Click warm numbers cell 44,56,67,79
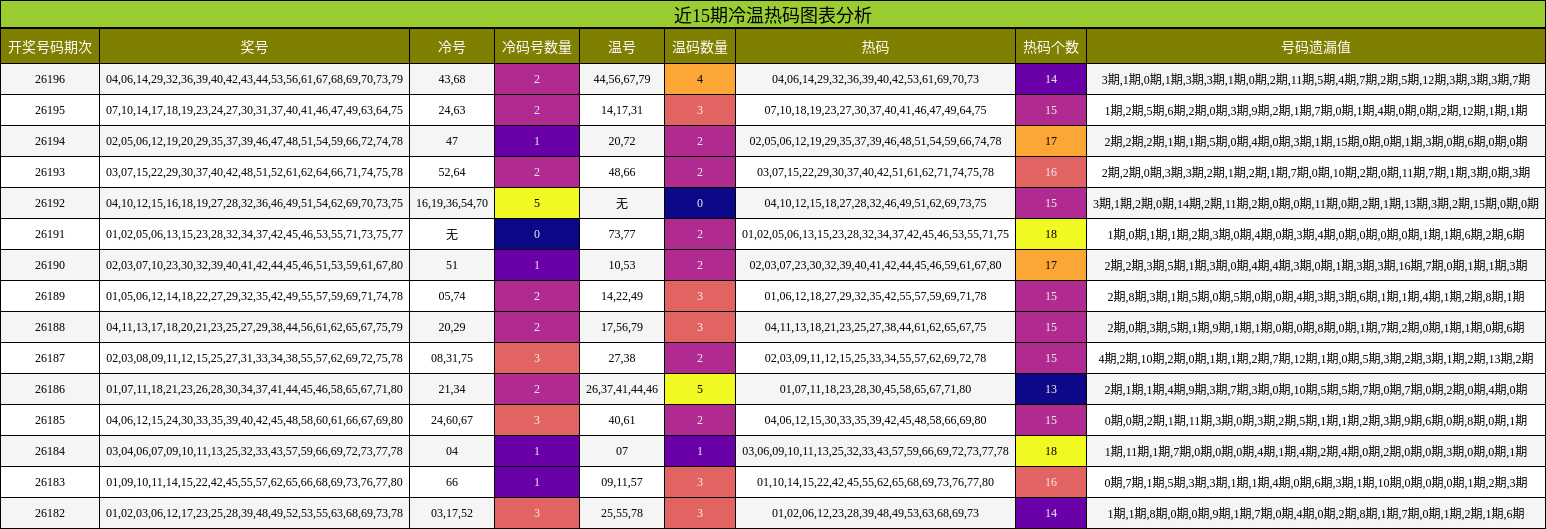The width and height of the screenshot is (1546, 529). click(x=622, y=79)
